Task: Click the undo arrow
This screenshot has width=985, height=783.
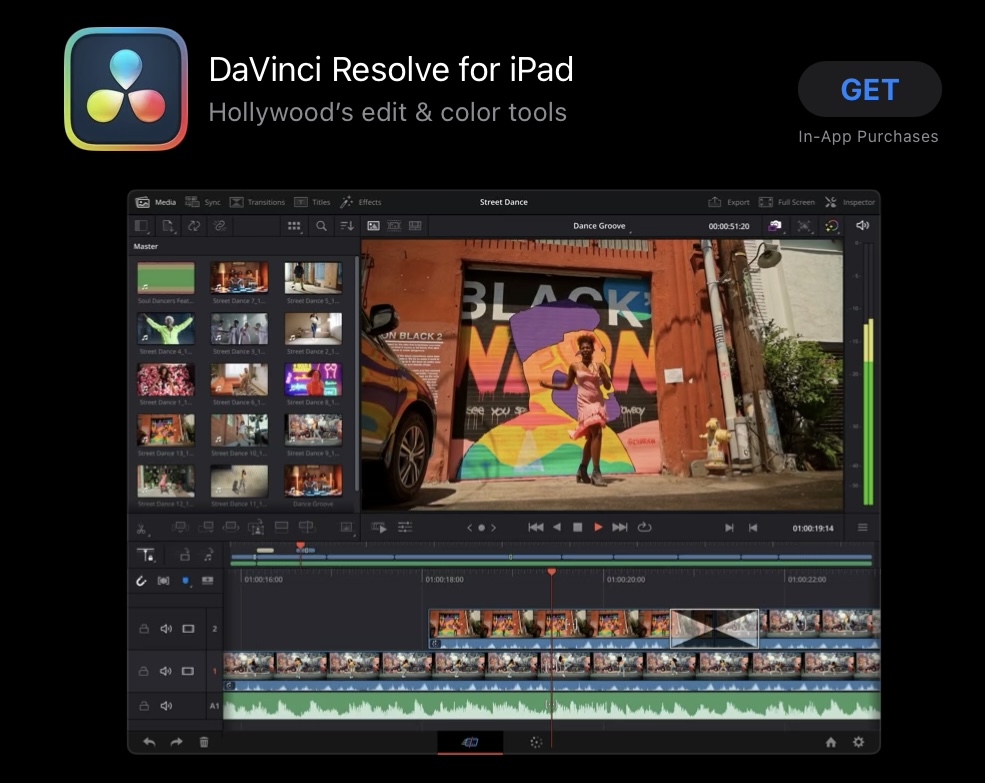Action: 149,742
